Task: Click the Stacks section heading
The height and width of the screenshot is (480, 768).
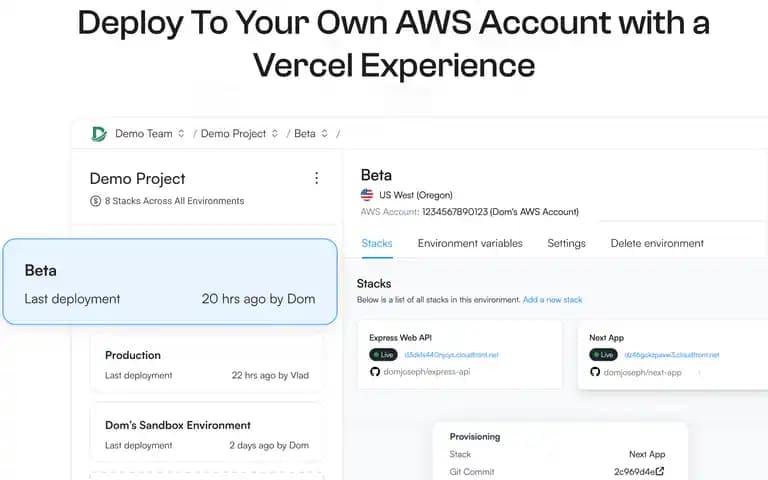Action: point(374,284)
